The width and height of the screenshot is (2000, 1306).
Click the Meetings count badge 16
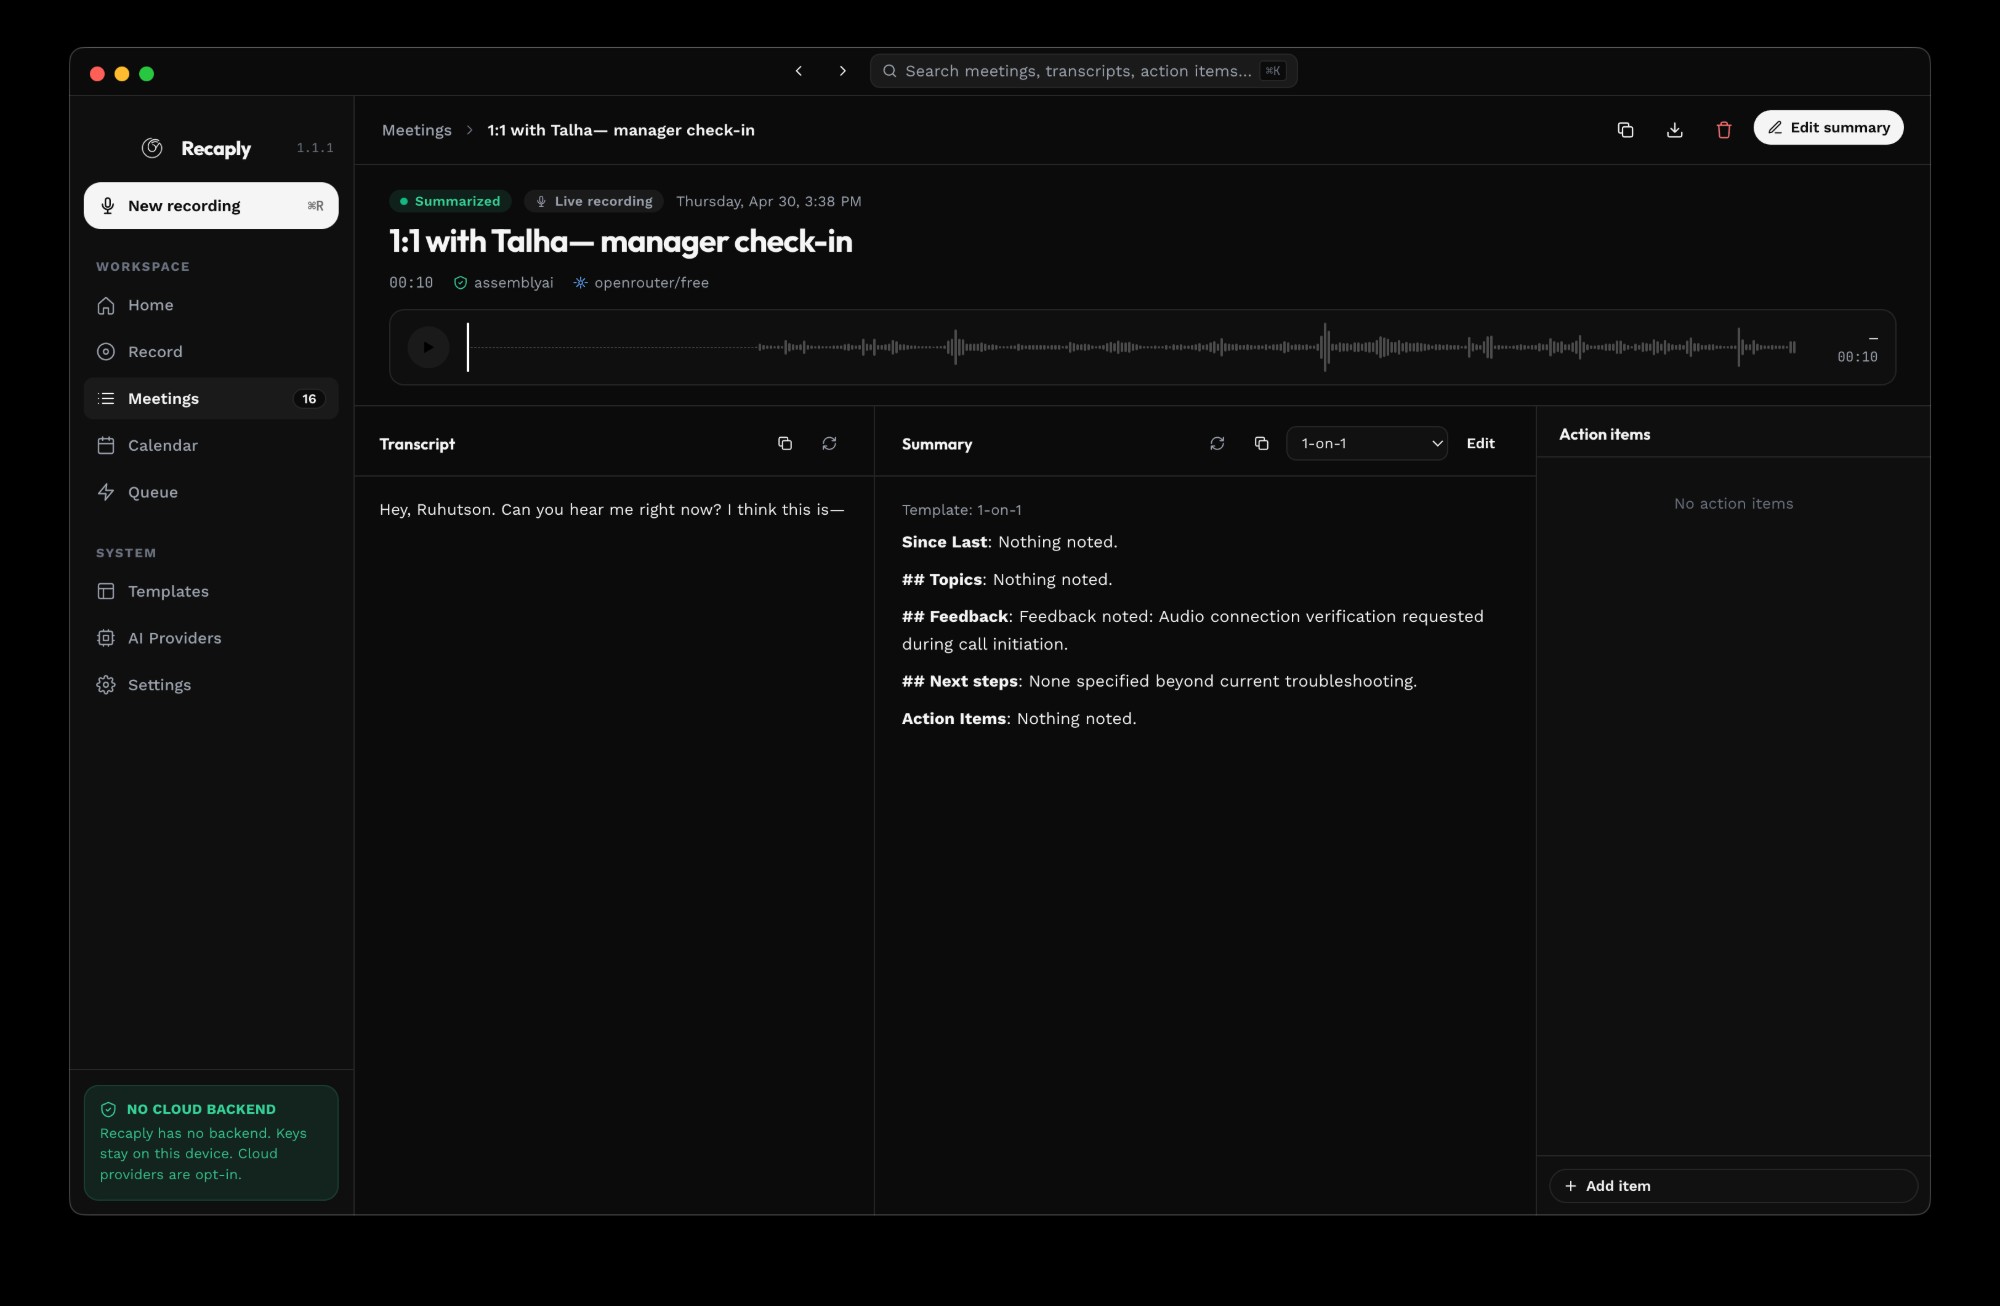[309, 399]
